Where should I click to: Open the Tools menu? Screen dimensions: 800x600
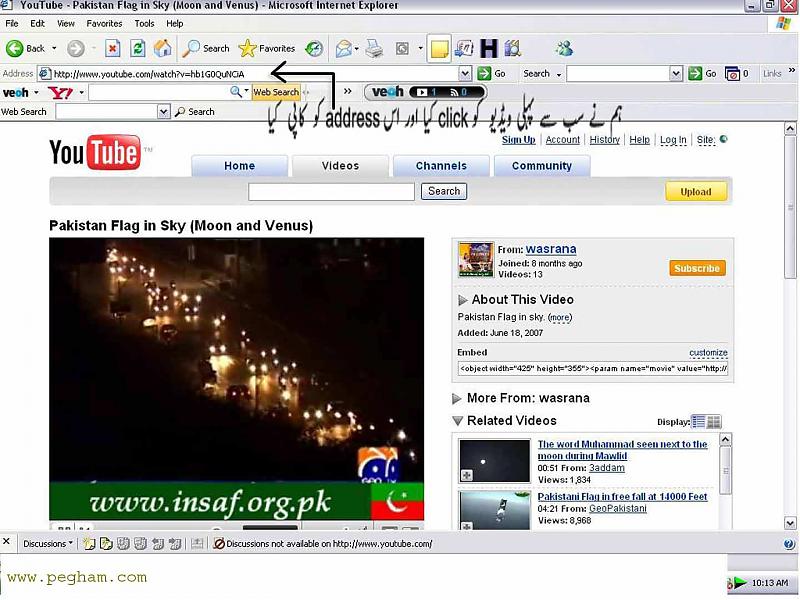point(144,23)
